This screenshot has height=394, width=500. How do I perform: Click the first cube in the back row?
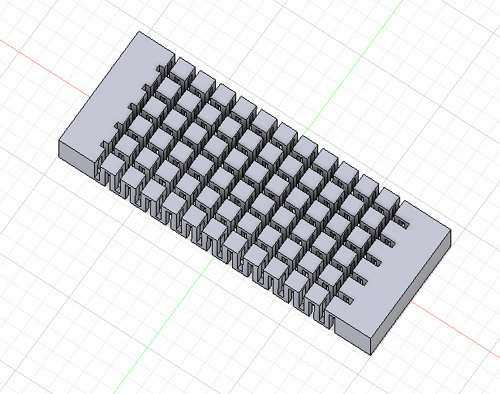(x=182, y=69)
